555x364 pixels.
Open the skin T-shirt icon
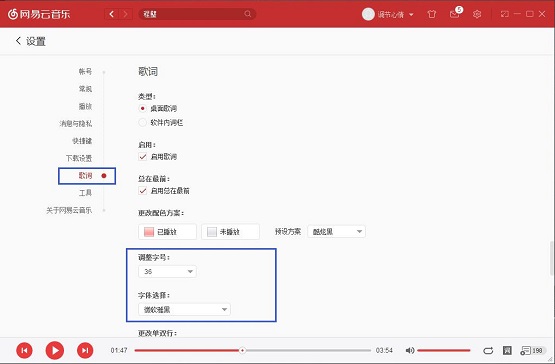click(x=431, y=14)
